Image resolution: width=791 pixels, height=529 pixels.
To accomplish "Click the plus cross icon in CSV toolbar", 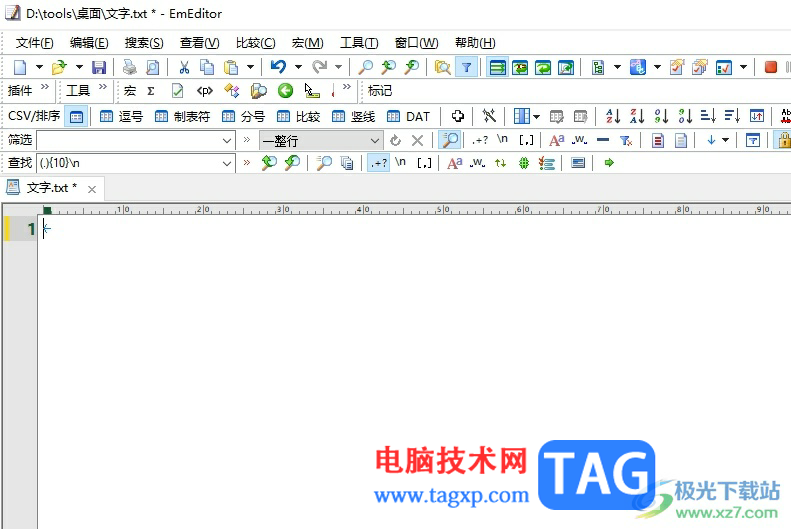I will (x=458, y=116).
